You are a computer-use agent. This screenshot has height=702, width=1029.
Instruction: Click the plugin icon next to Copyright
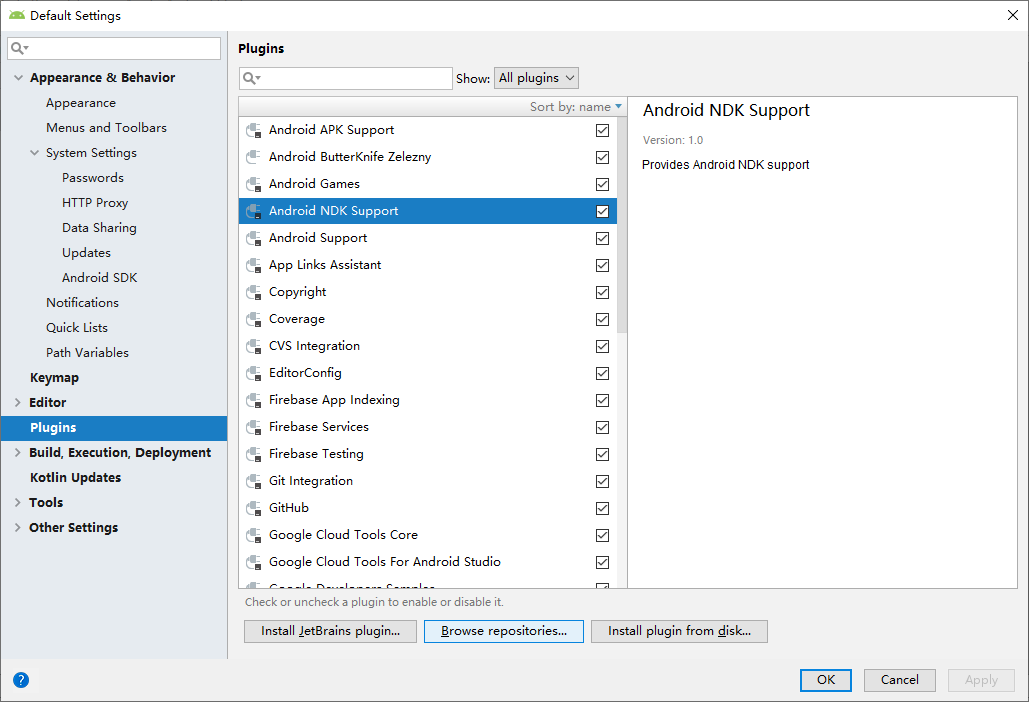click(x=254, y=292)
